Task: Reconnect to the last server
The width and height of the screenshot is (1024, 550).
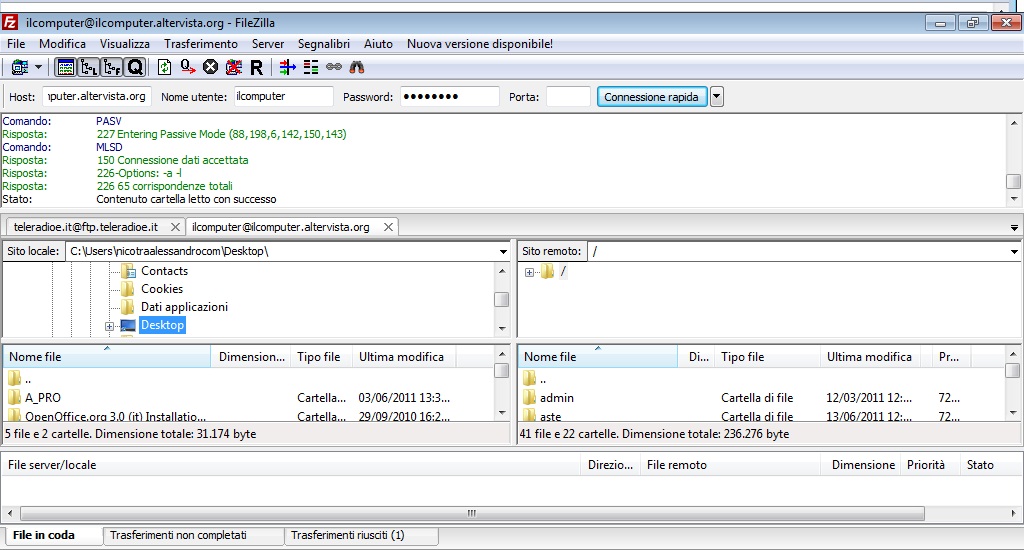Action: 257,67
